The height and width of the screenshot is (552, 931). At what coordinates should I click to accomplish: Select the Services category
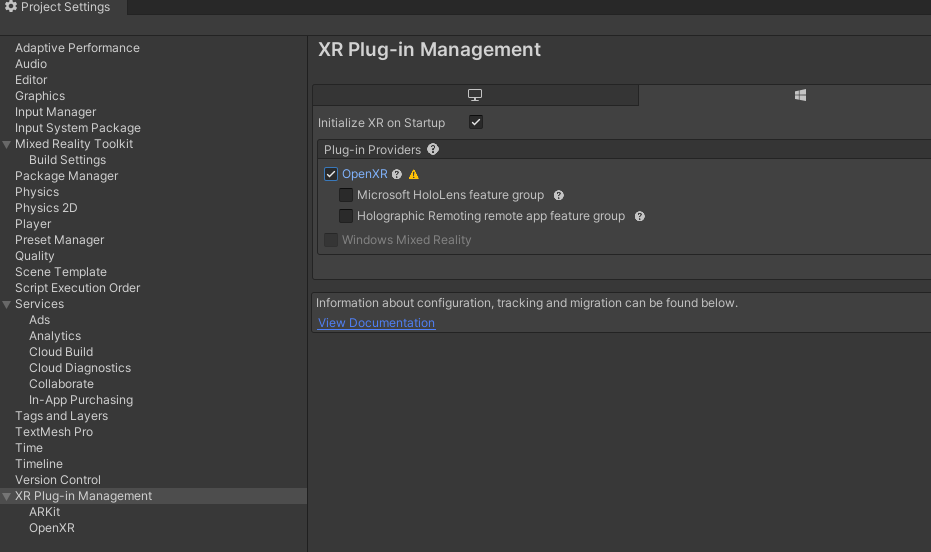click(x=39, y=304)
